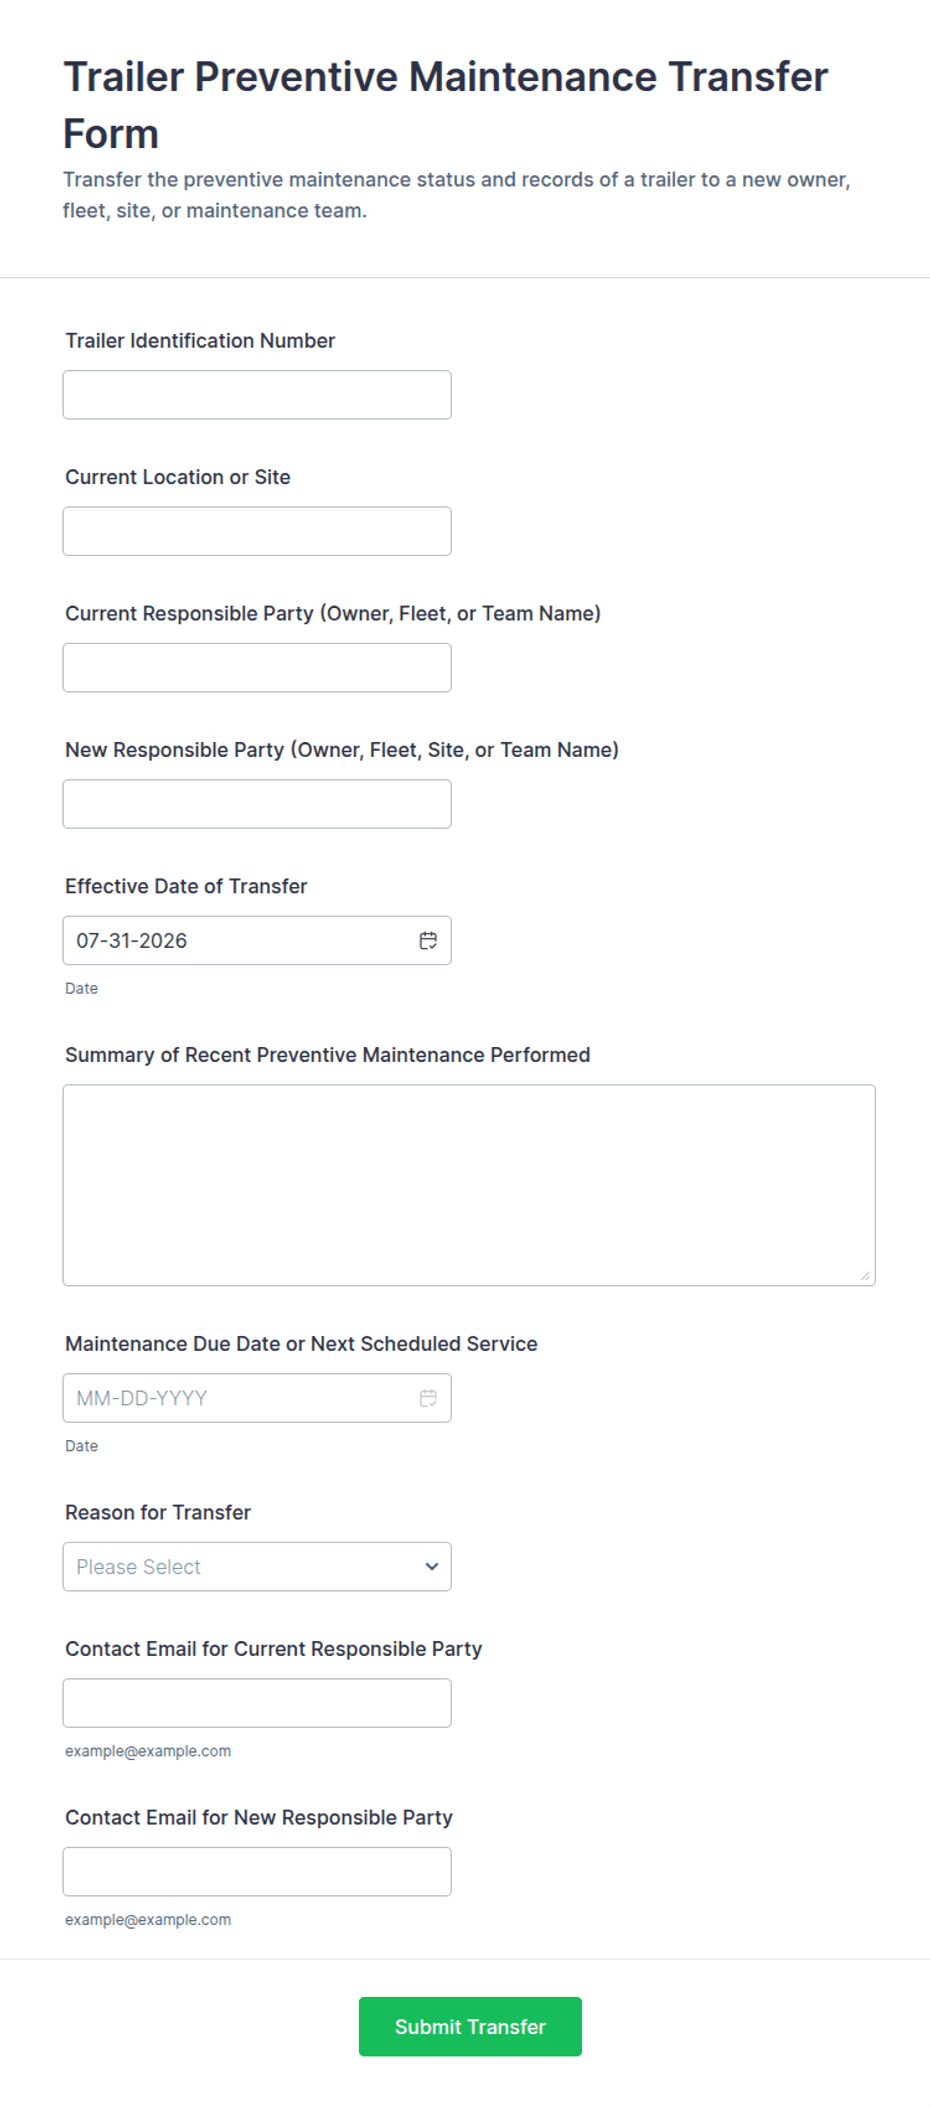Focus Contact Email for New Responsible Party

[257, 1871]
